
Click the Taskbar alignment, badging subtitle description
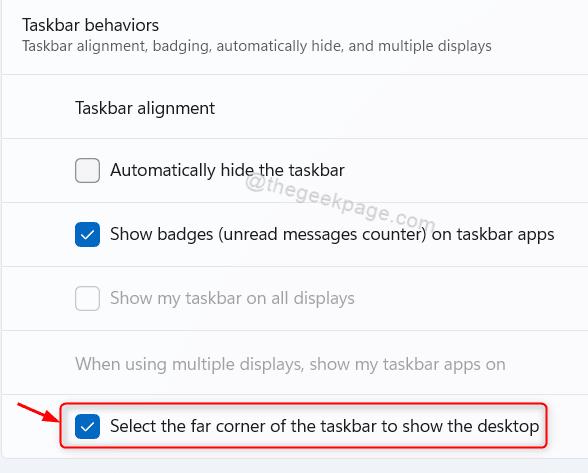tap(257, 46)
